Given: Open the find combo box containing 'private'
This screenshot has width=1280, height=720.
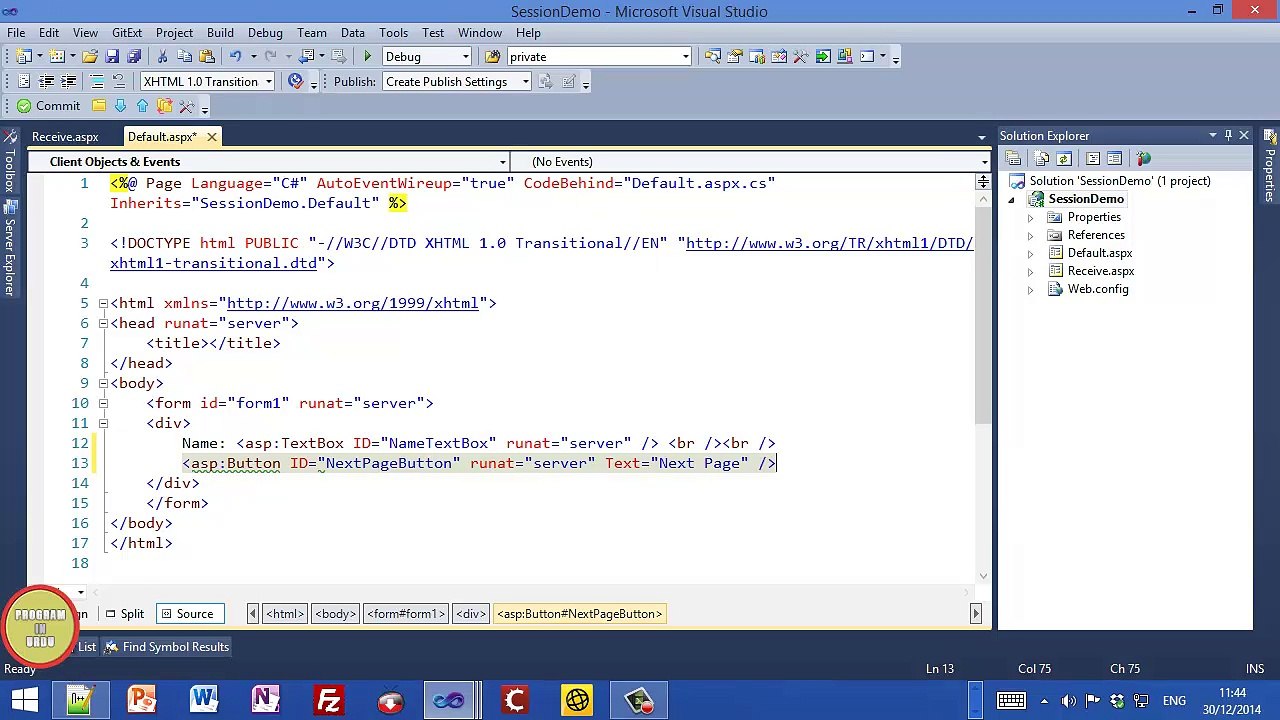Looking at the screenshot, I should click(x=598, y=57).
